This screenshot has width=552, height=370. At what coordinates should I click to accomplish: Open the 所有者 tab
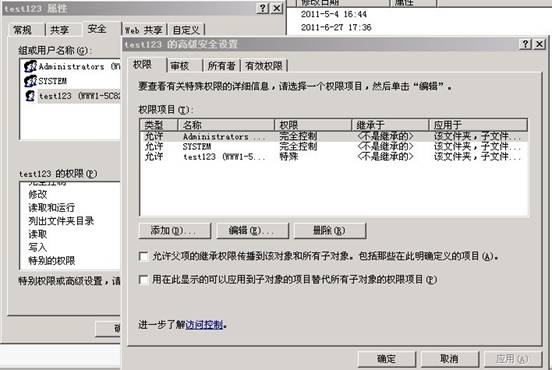pos(221,66)
